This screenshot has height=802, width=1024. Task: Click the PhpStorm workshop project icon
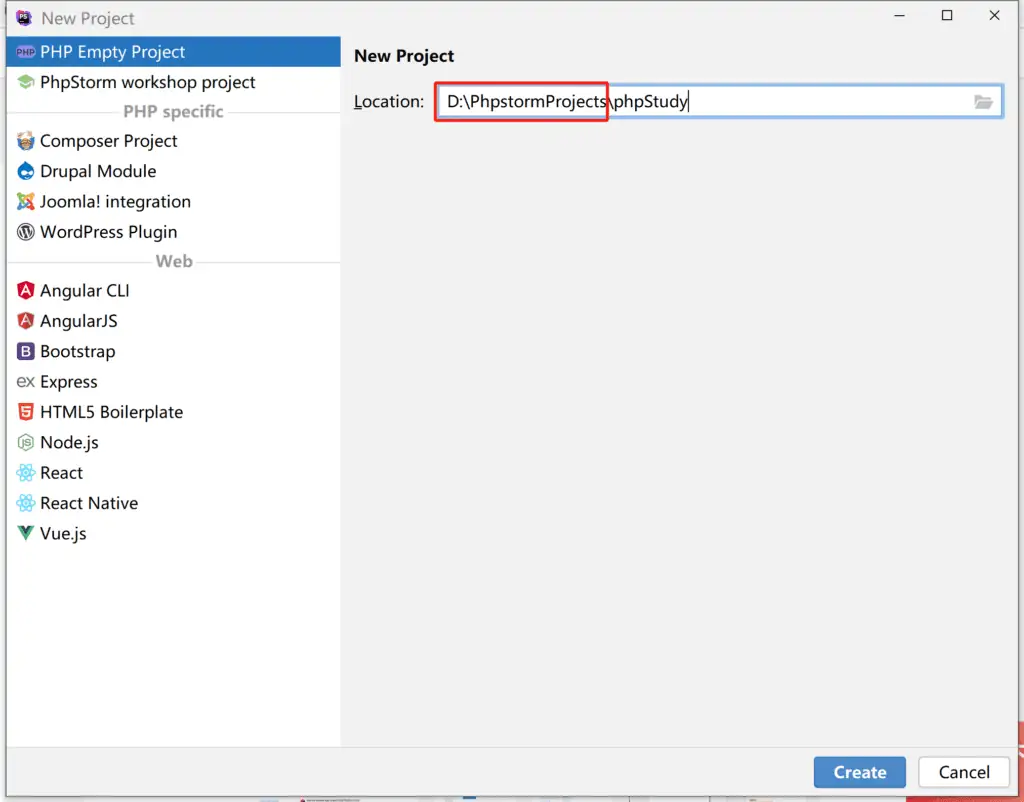point(25,82)
